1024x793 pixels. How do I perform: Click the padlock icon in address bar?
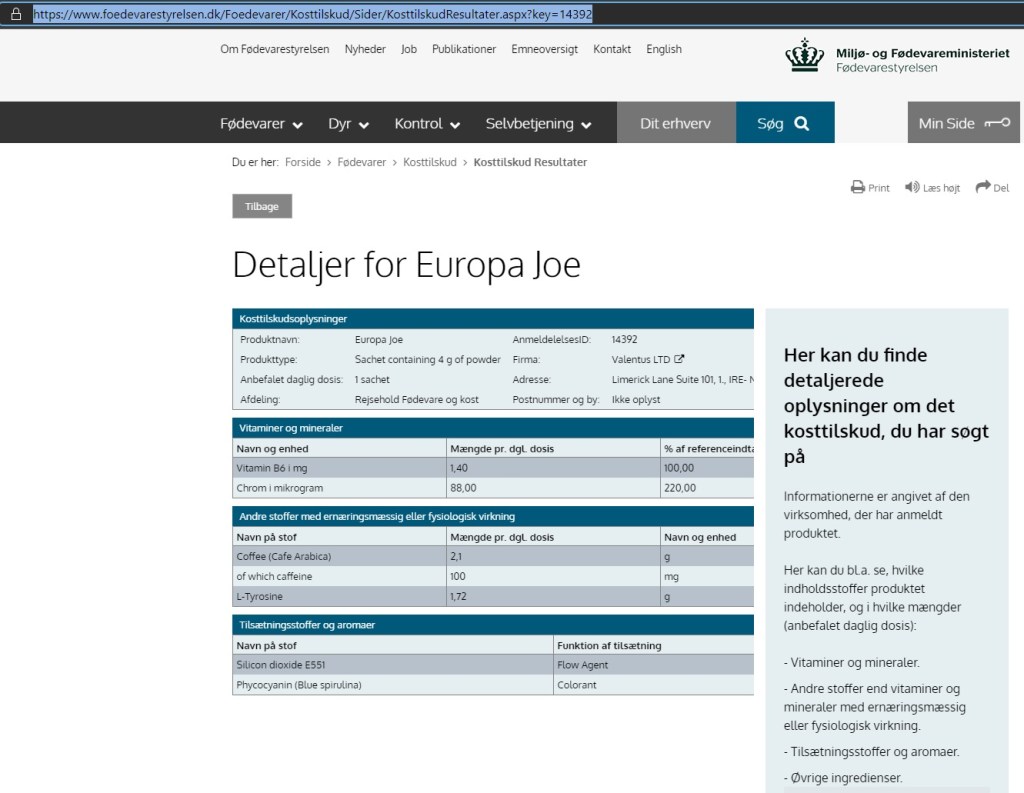pos(15,15)
